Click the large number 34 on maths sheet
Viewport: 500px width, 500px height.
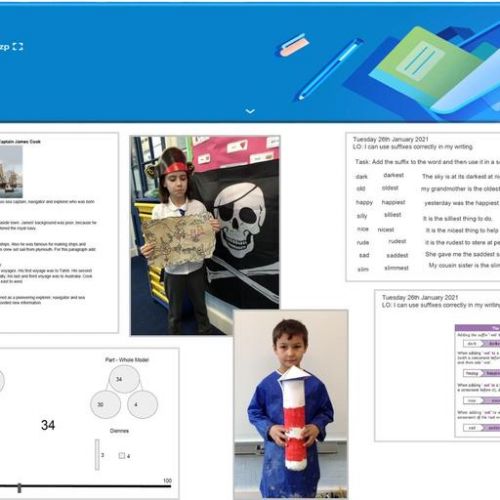(48, 425)
